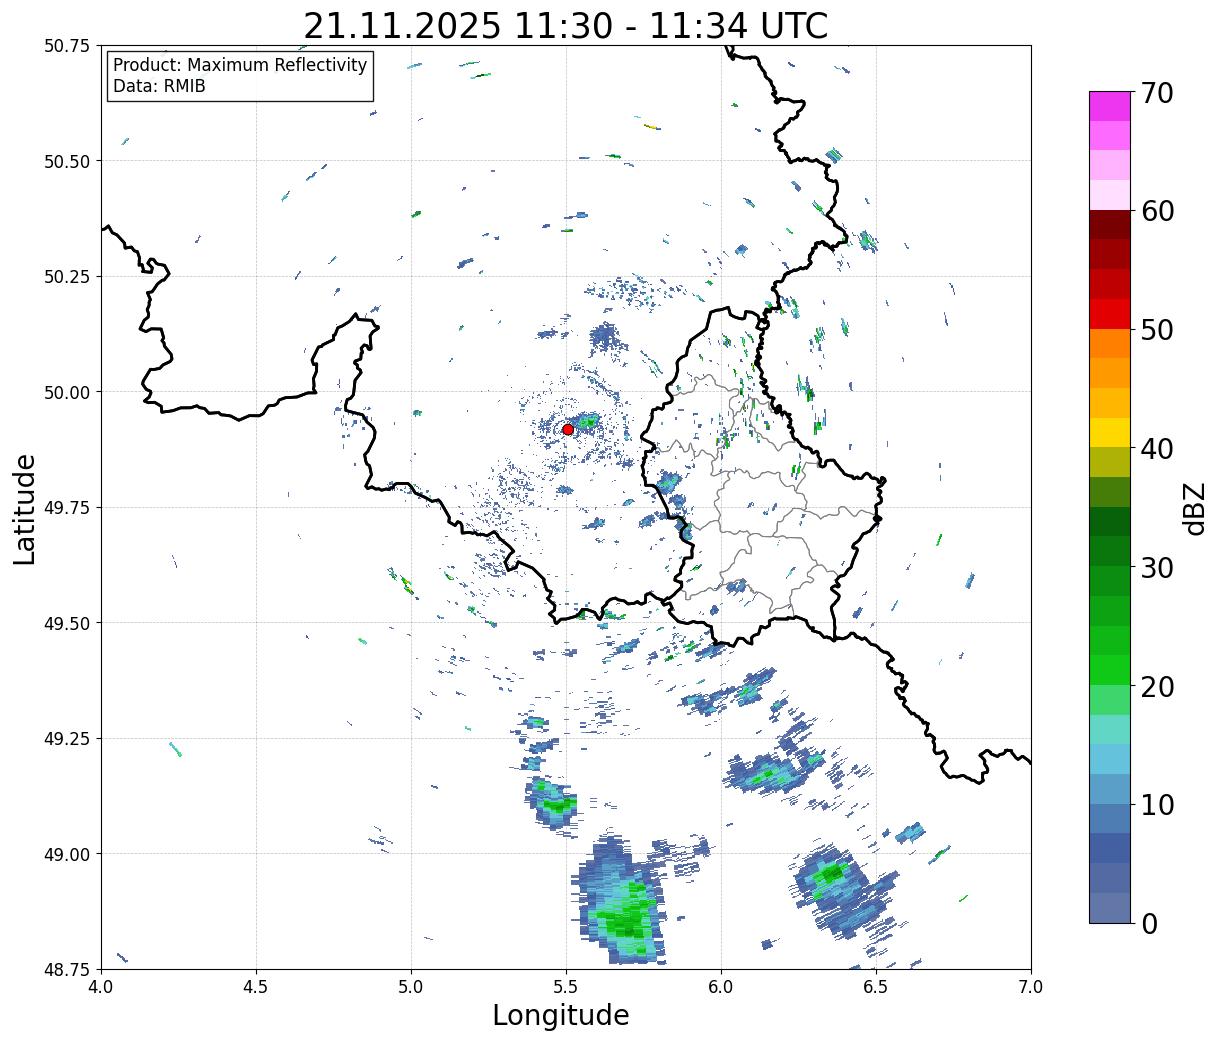Click the colorbar tick label 50
The height and width of the screenshot is (1040, 1219).
click(1157, 330)
